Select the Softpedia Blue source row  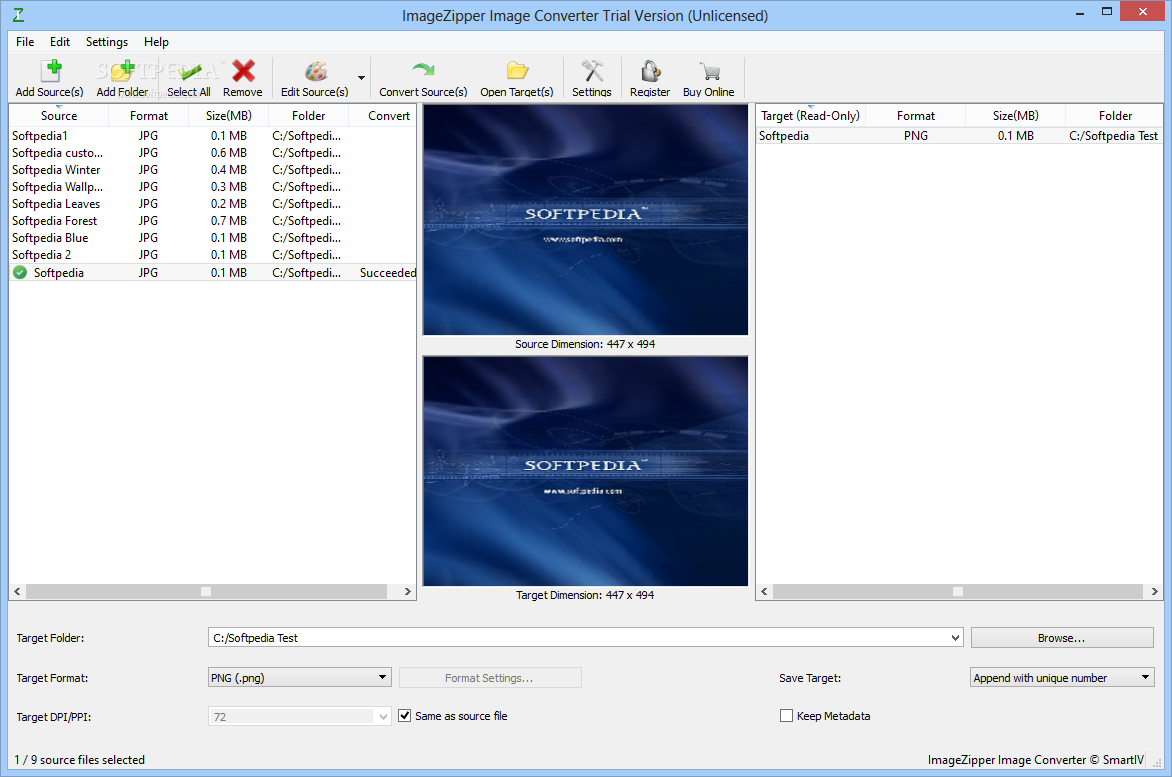coord(212,238)
